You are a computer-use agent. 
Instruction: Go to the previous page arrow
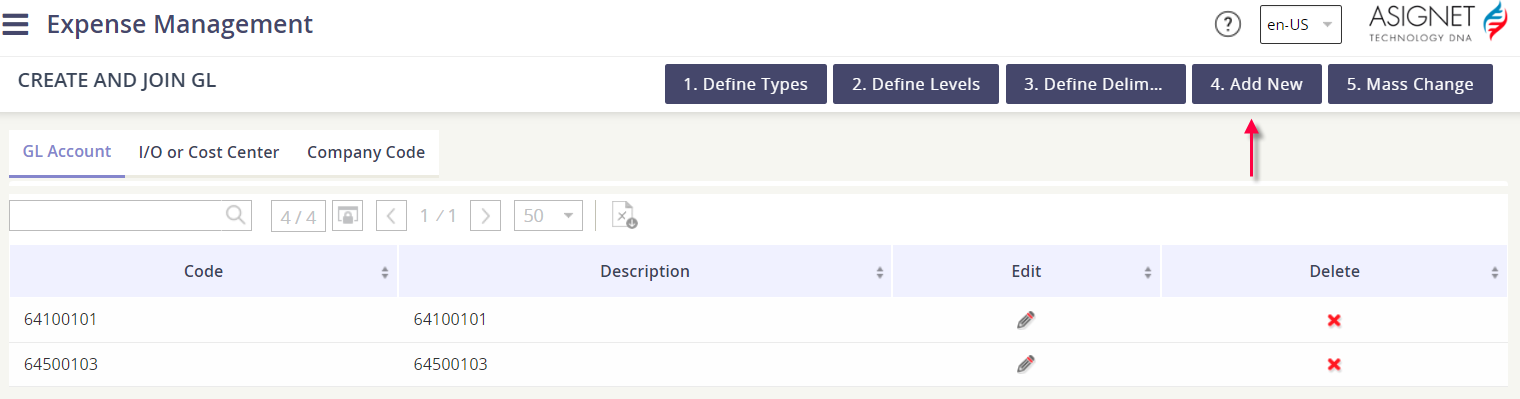coord(391,216)
